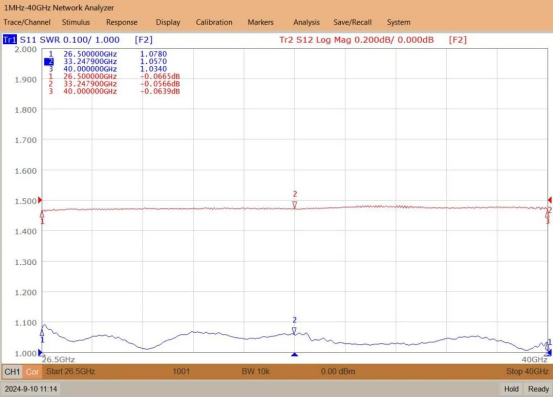The height and width of the screenshot is (398, 553).
Task: Select the Tr2 S12 Log Mag trace label
Action: click(357, 40)
